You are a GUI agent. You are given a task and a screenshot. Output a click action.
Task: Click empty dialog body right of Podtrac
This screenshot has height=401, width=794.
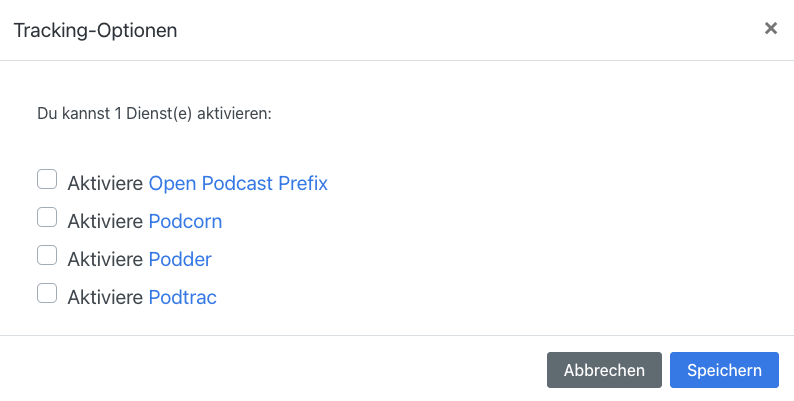click(500, 297)
